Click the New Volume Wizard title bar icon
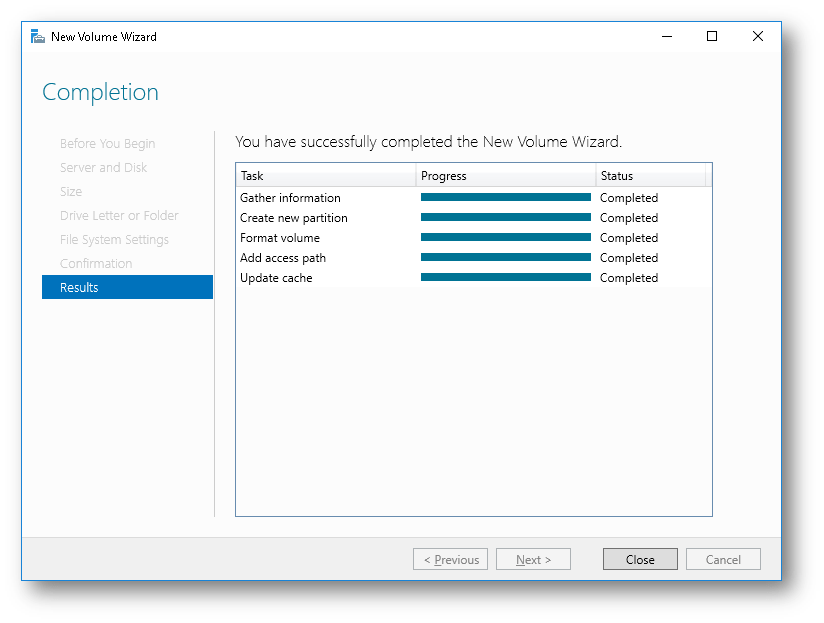 point(38,36)
